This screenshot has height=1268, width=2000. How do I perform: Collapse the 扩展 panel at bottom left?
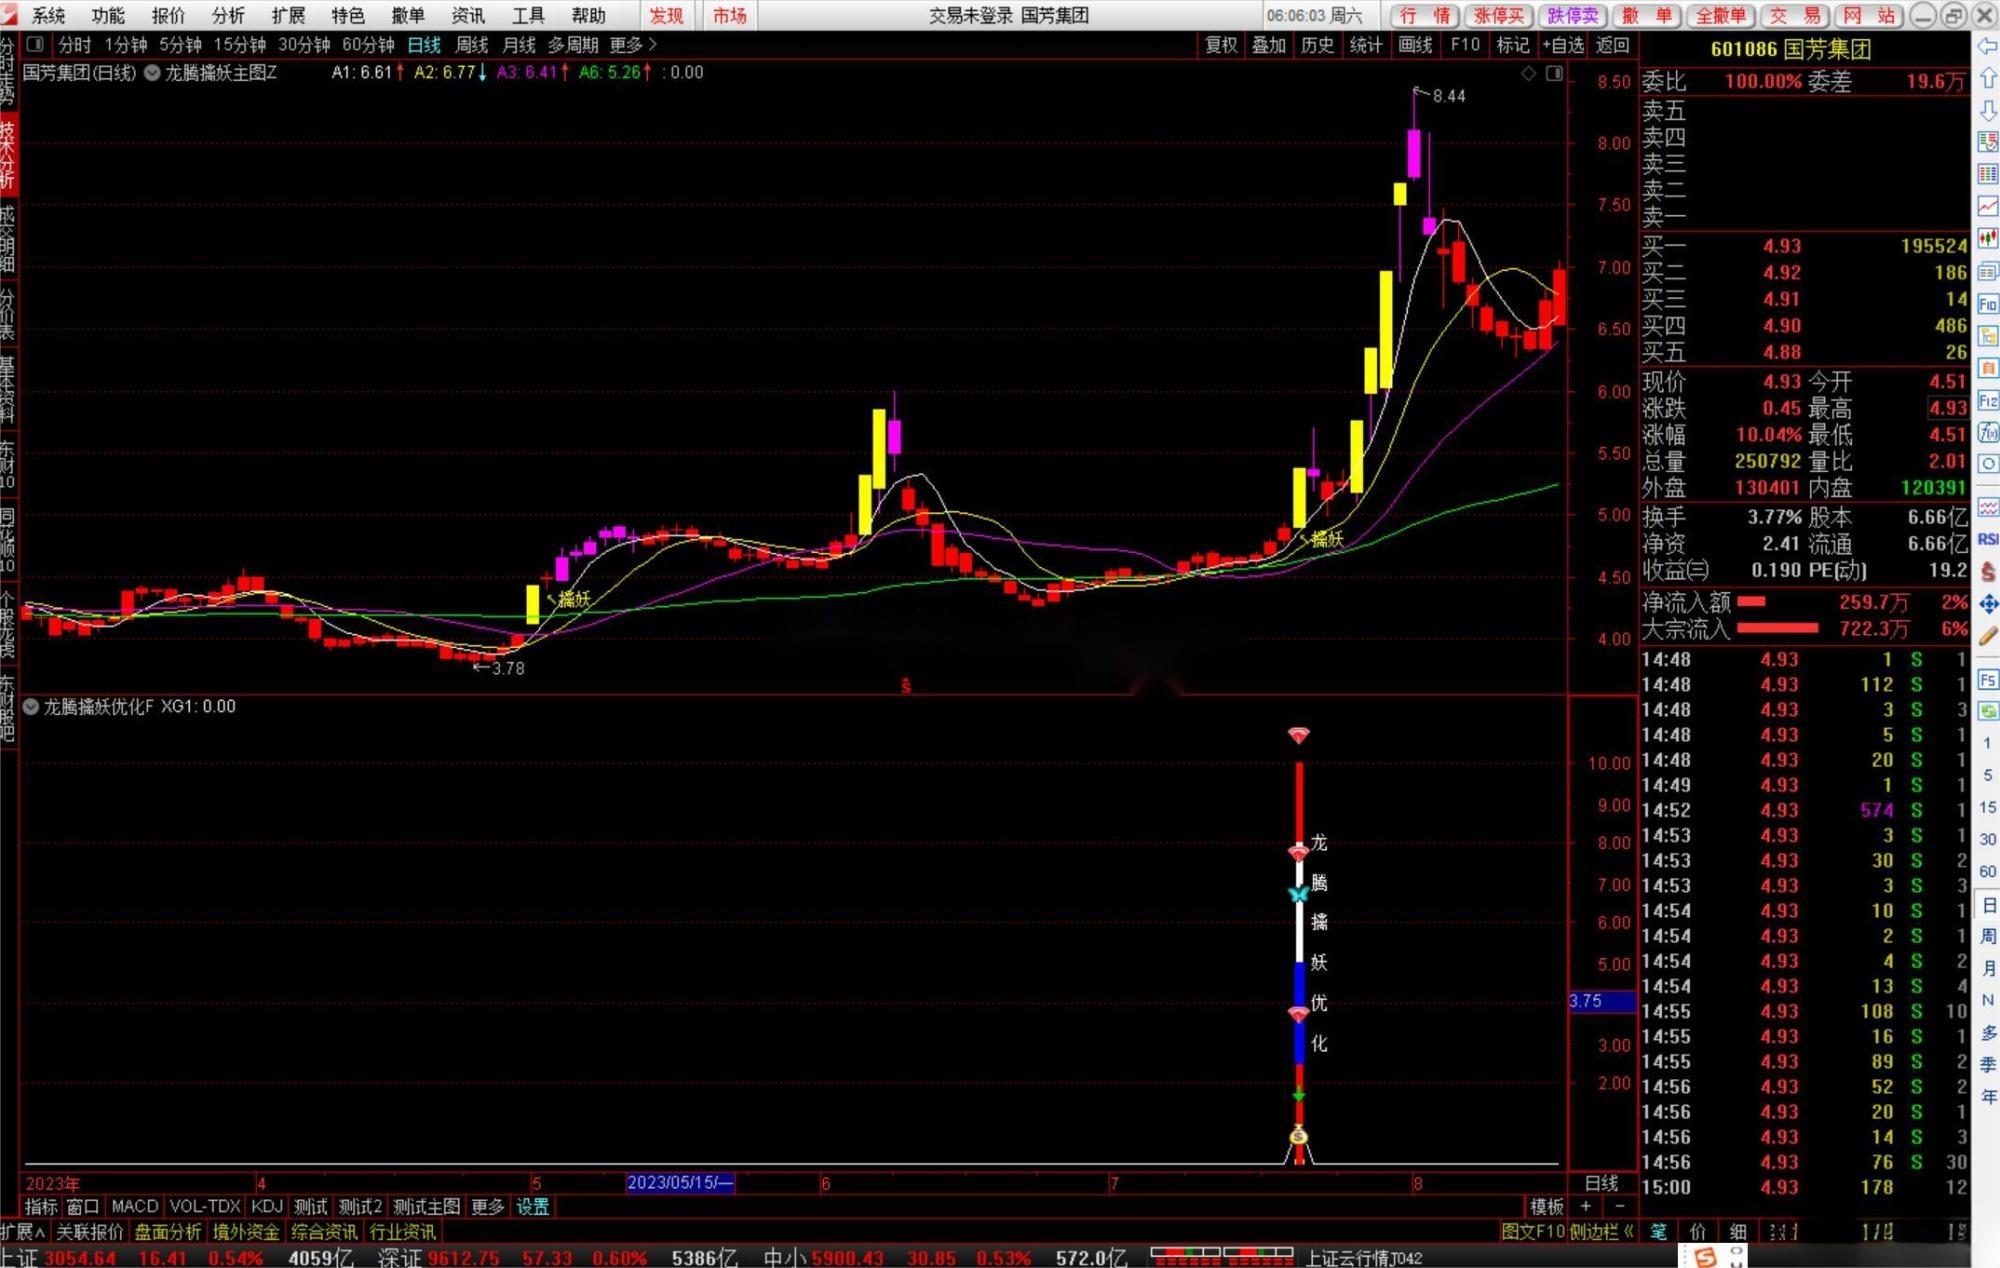[x=22, y=1232]
